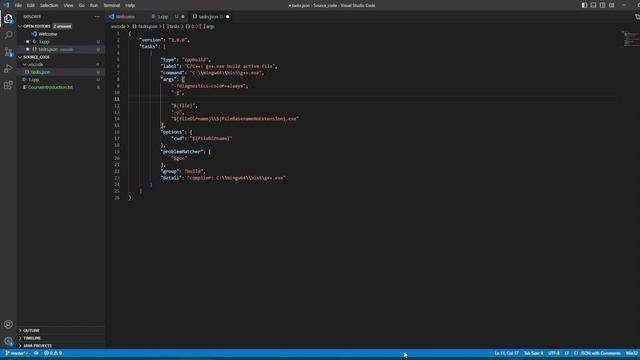Viewport: 640px width, 360px height.
Task: Toggle secondary side bar layout icon
Action: [602, 5]
